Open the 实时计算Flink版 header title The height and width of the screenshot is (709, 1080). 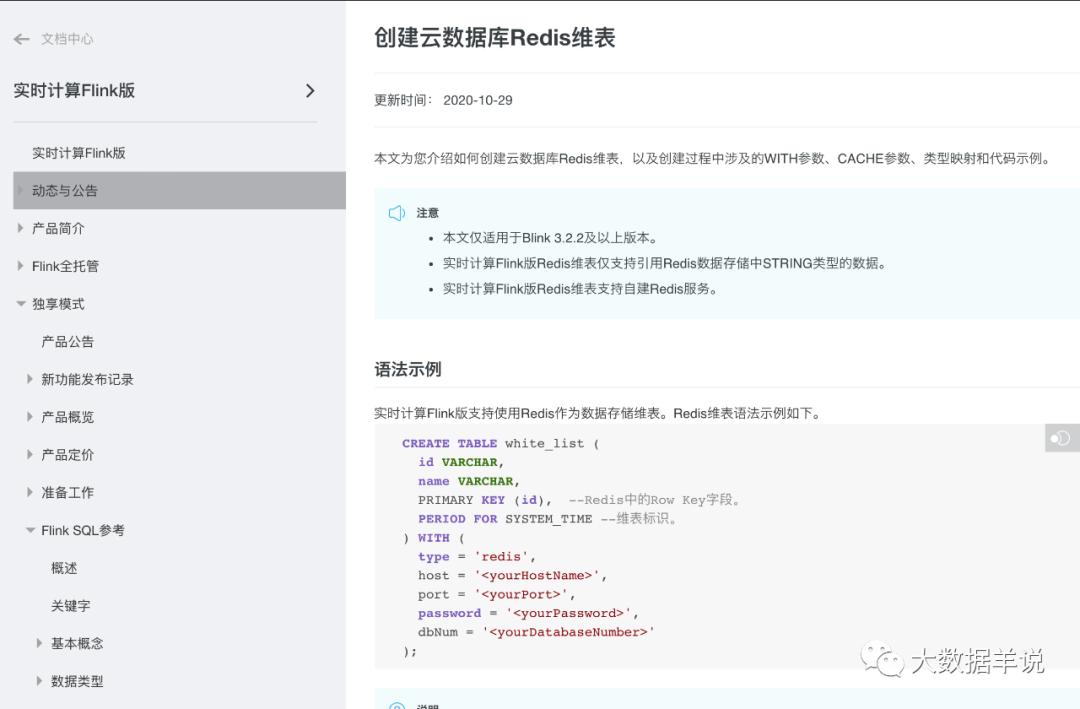pyautogui.click(x=74, y=90)
